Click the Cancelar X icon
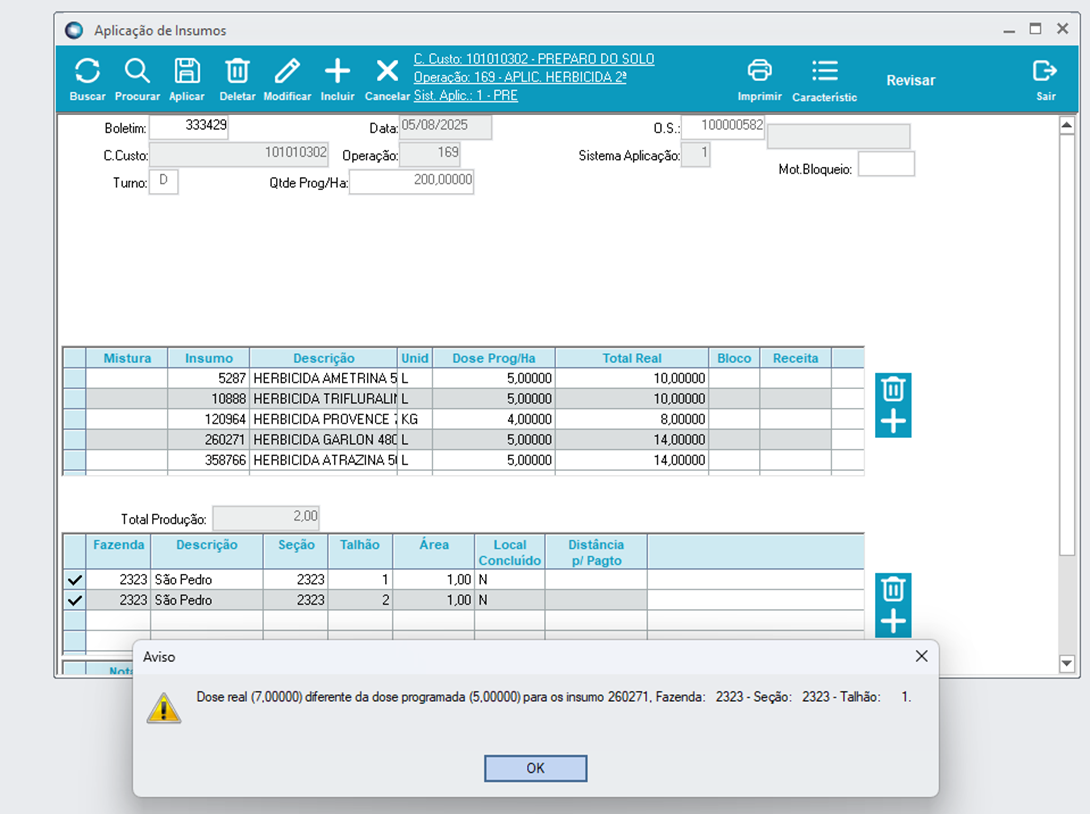Screen dimensions: 1090x814 point(387,71)
